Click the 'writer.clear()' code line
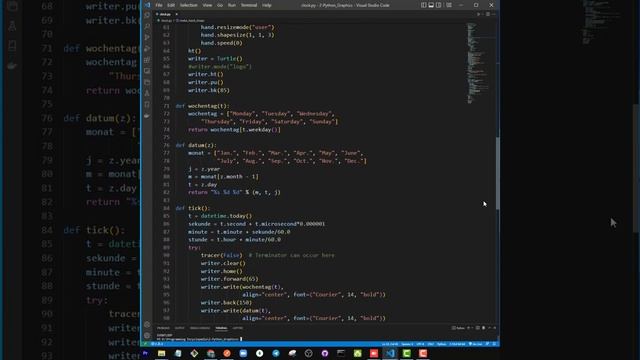The width and height of the screenshot is (640, 360). [x=223, y=263]
